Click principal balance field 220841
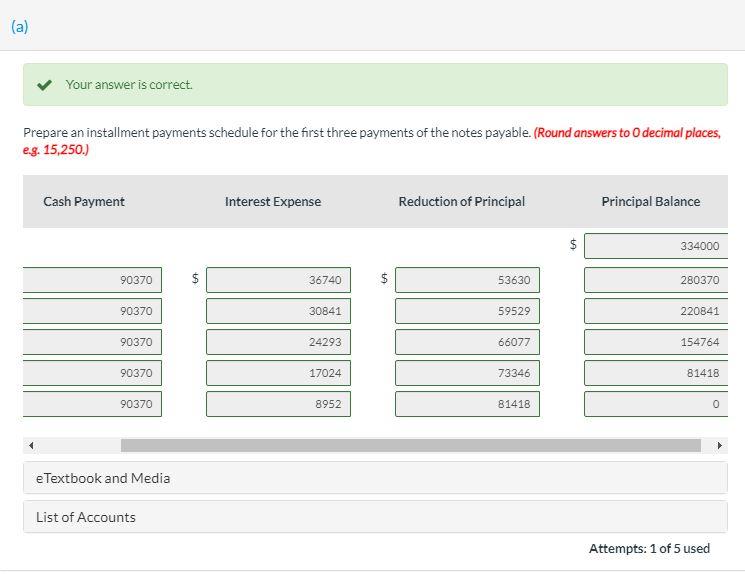Image resolution: width=745 pixels, height=574 pixels. (x=656, y=311)
